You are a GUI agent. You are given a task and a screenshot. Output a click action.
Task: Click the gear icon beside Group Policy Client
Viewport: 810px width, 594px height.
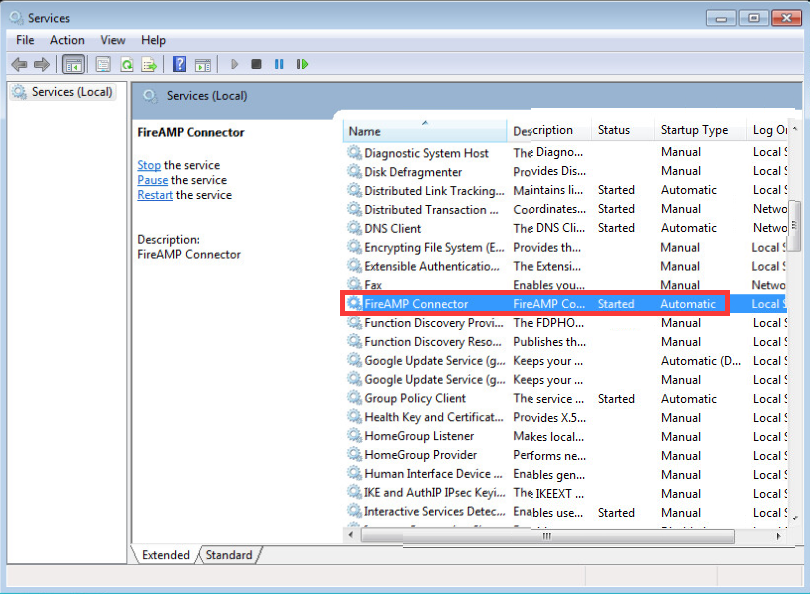(354, 398)
